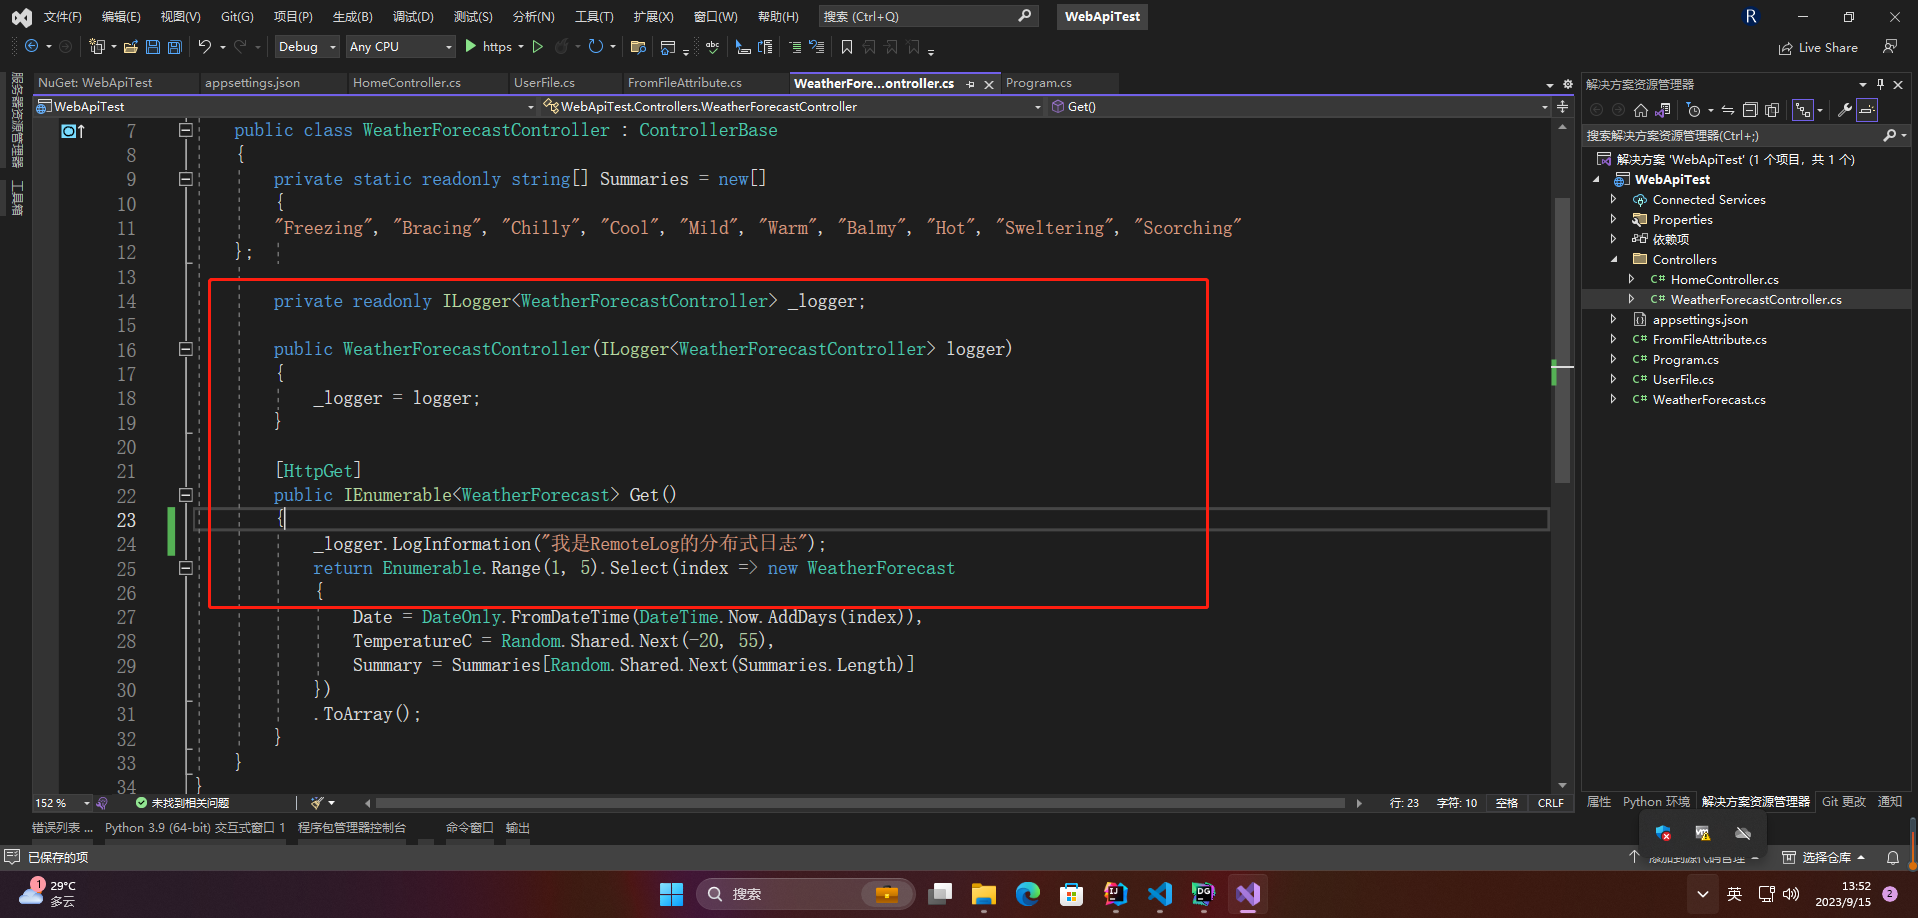Click Collapse All icon in Solution Explorer
1918x918 pixels.
(1750, 110)
